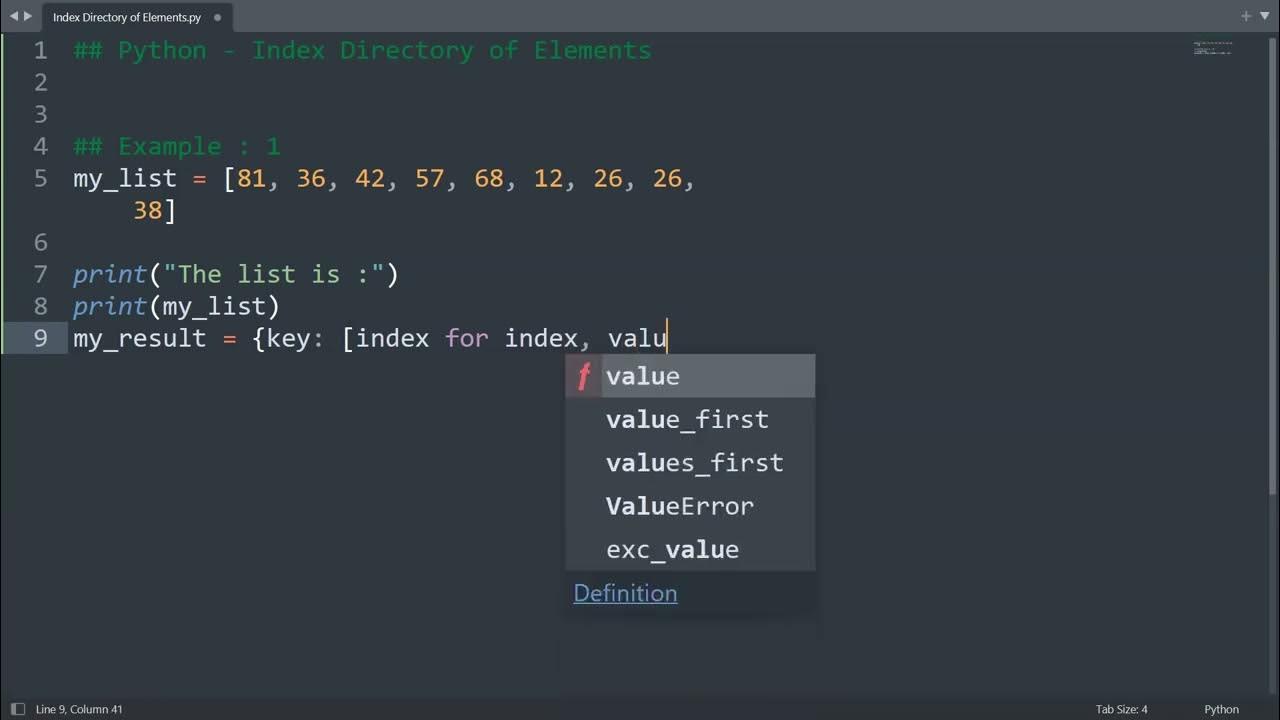Click the new tab plus icon

tap(1246, 17)
